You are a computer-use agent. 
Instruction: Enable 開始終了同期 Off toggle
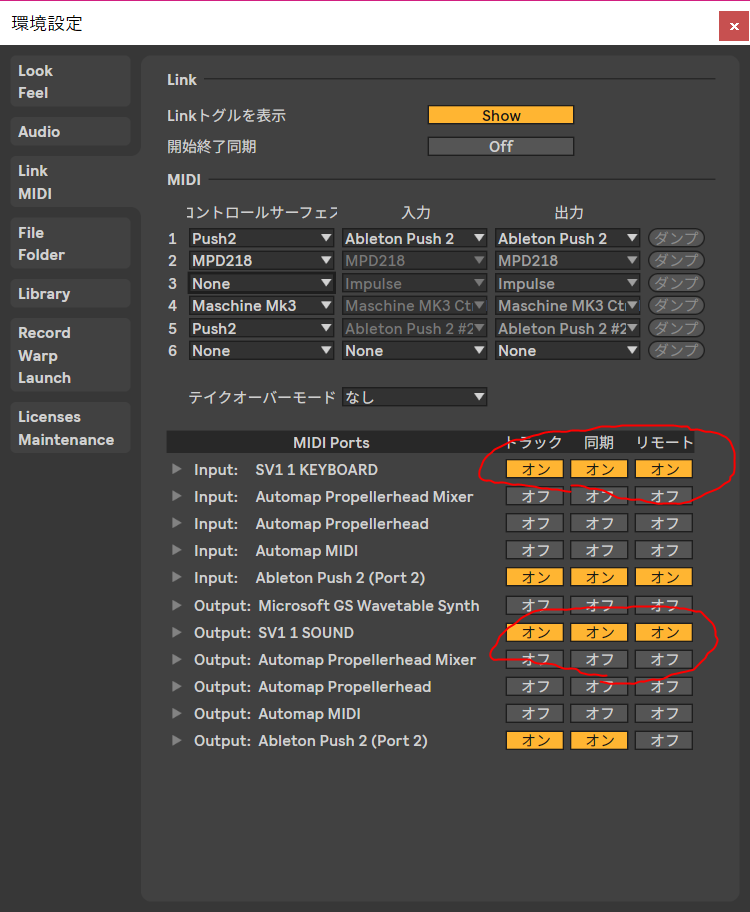coord(500,146)
